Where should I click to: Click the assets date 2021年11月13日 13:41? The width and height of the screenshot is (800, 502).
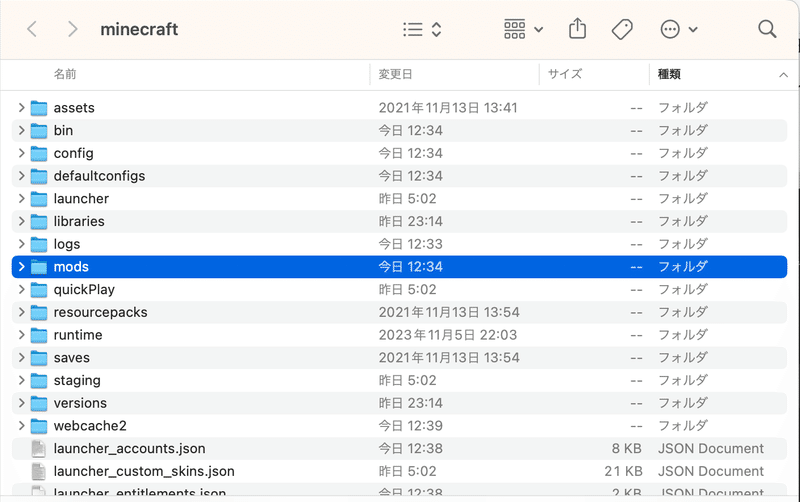click(448, 108)
